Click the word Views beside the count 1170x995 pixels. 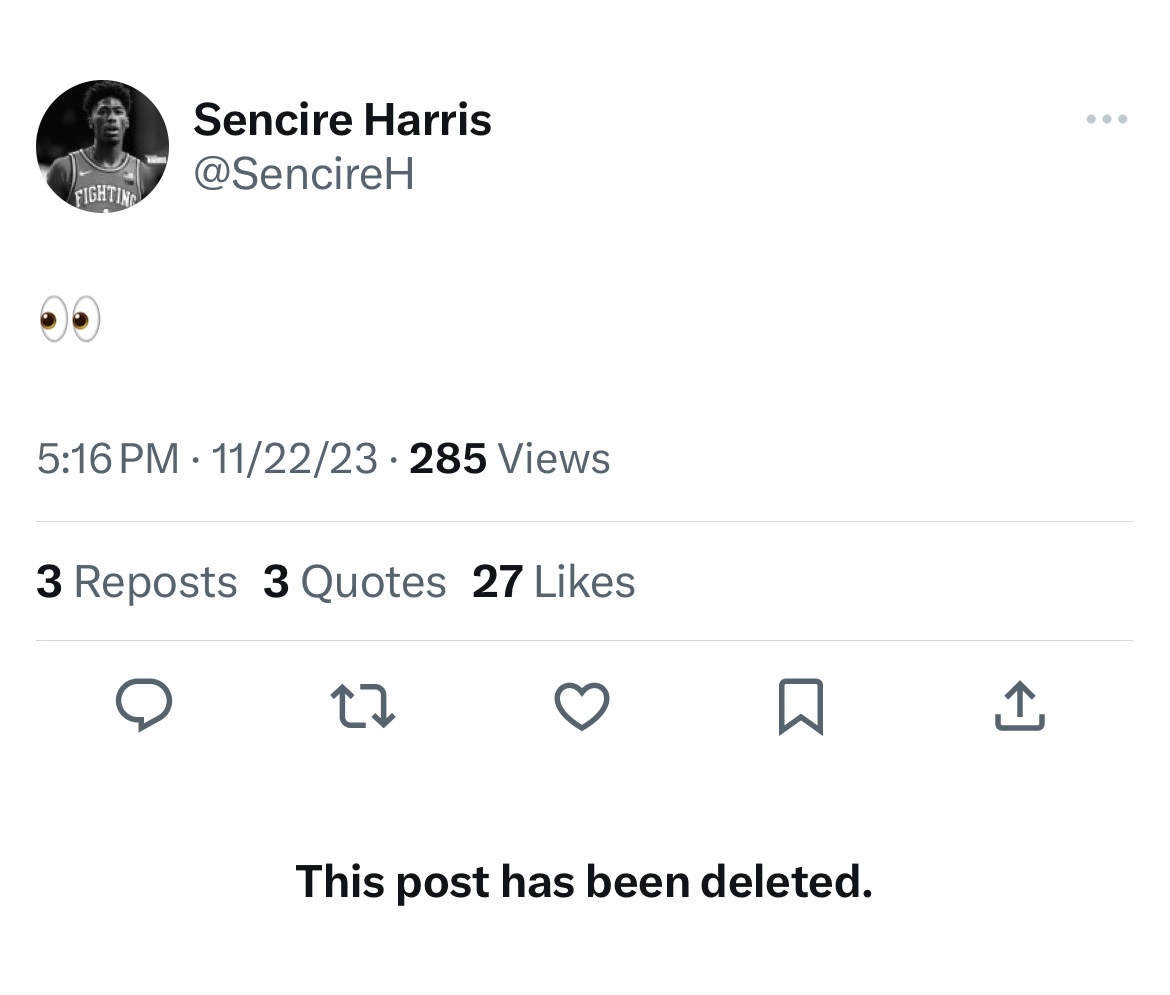[553, 459]
